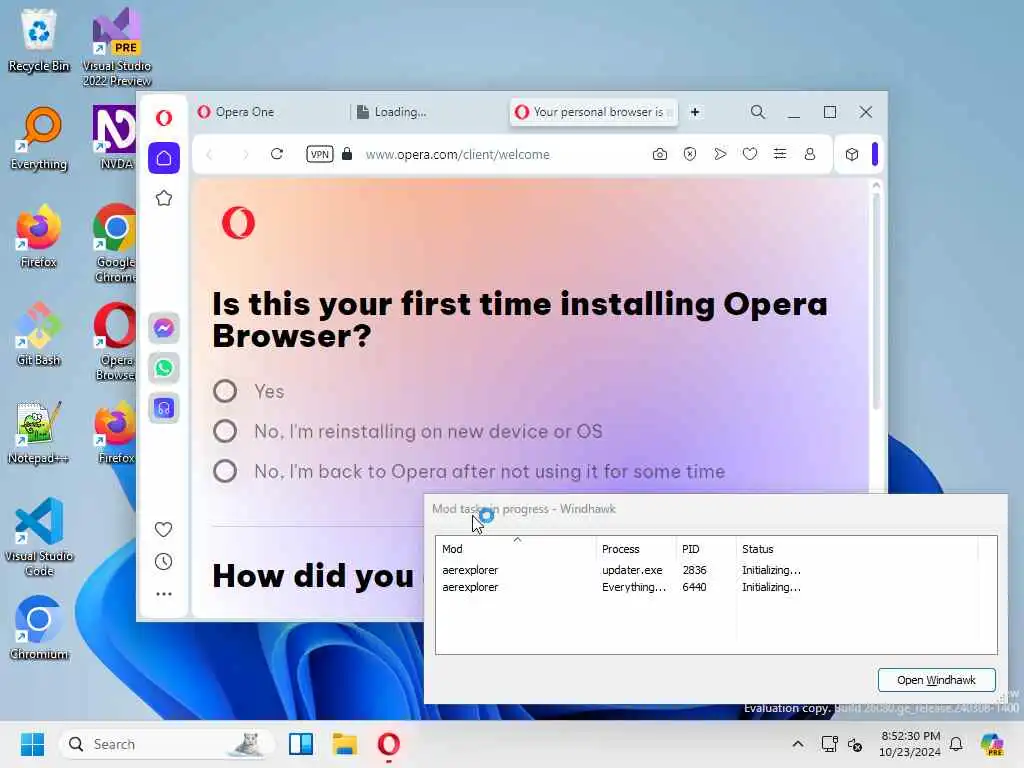Open the Home speed dial sidebar icon
Viewport: 1024px width, 768px height.
point(164,158)
